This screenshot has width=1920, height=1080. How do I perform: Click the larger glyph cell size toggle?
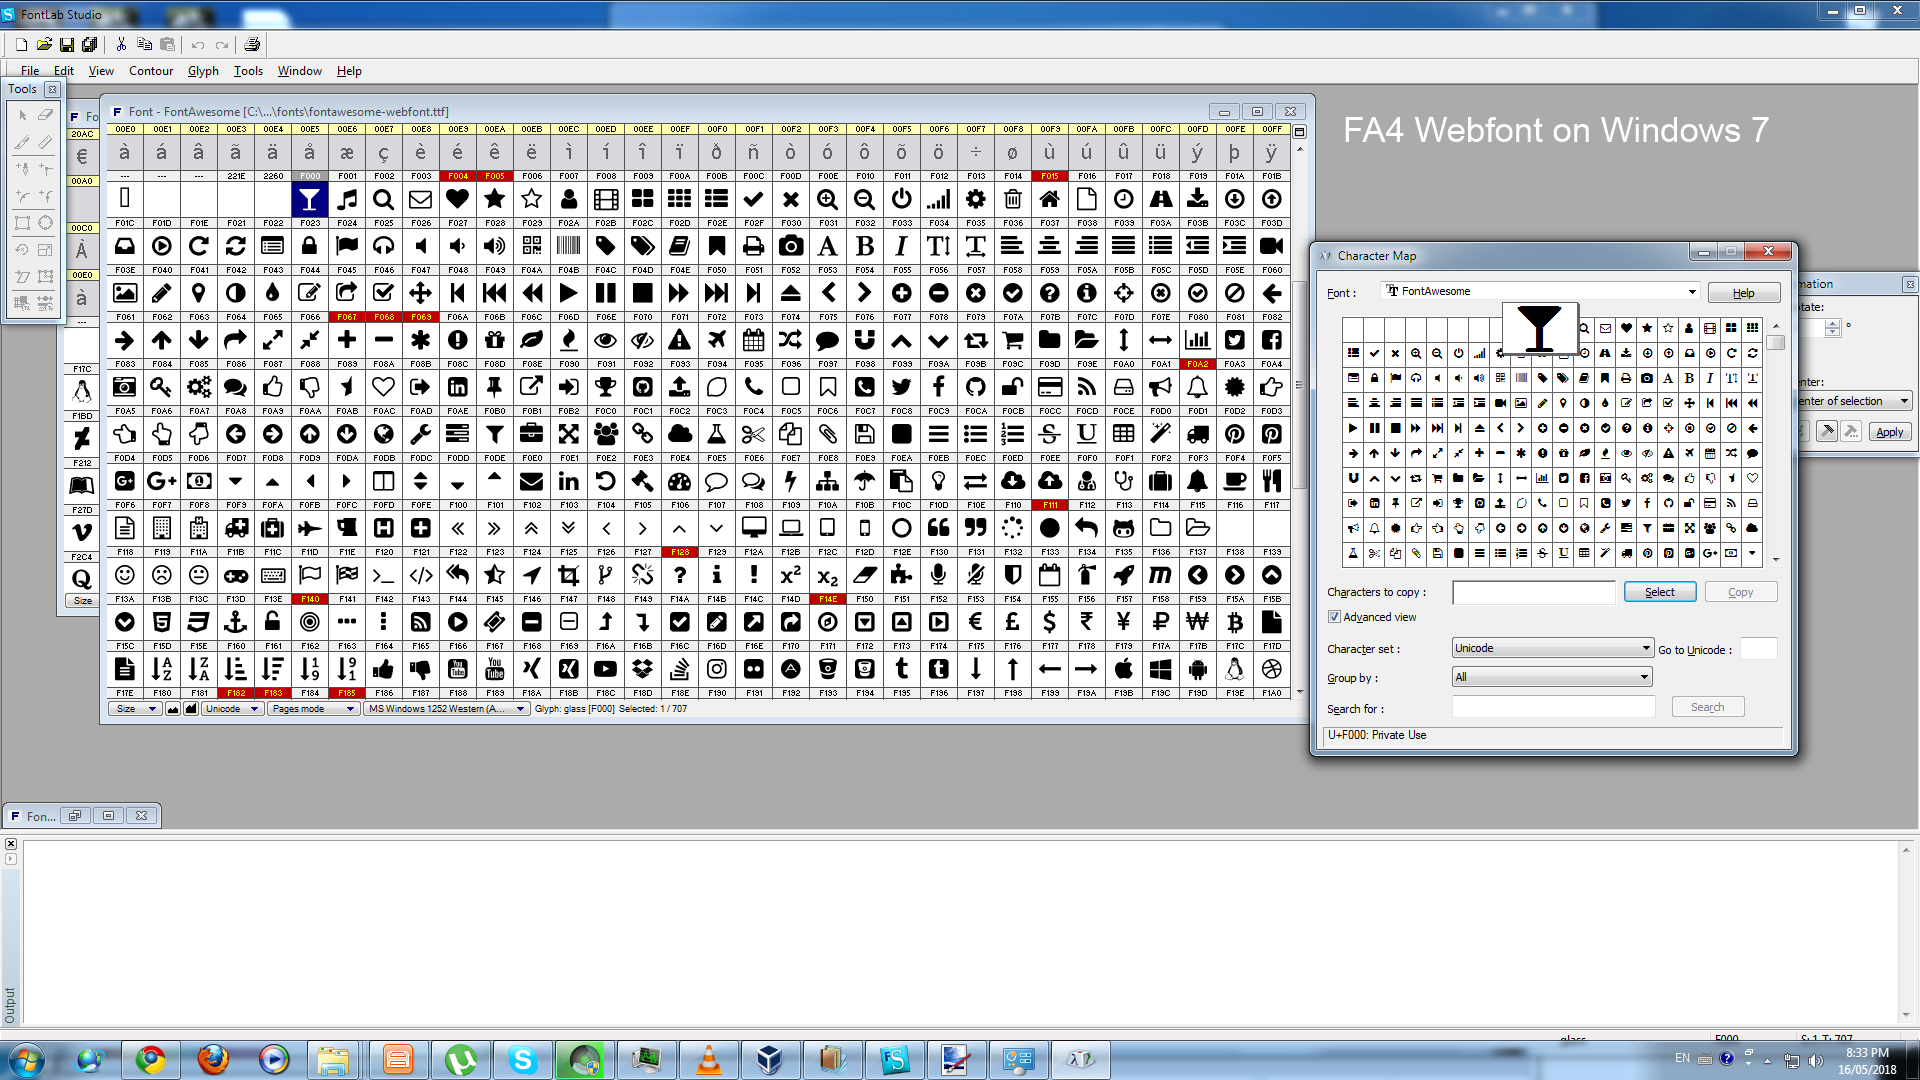click(x=191, y=709)
